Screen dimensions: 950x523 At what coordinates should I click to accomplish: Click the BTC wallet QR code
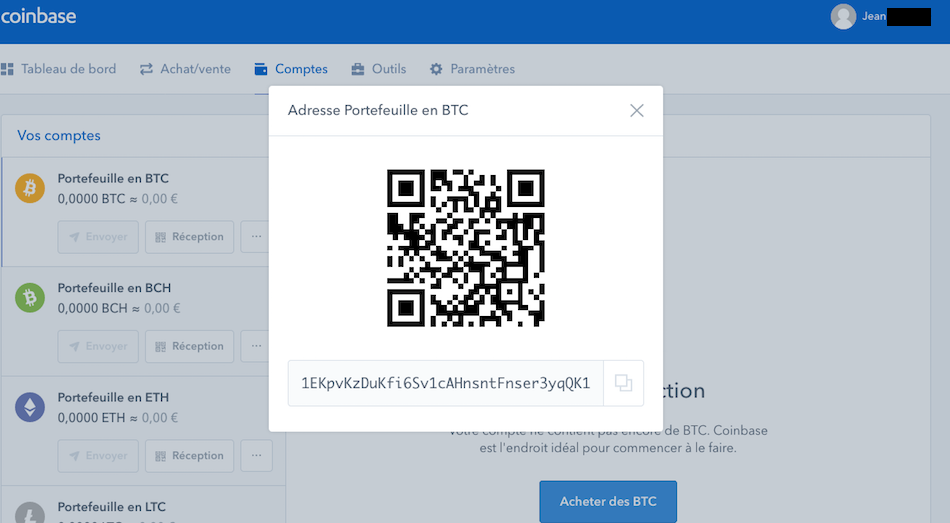click(465, 248)
